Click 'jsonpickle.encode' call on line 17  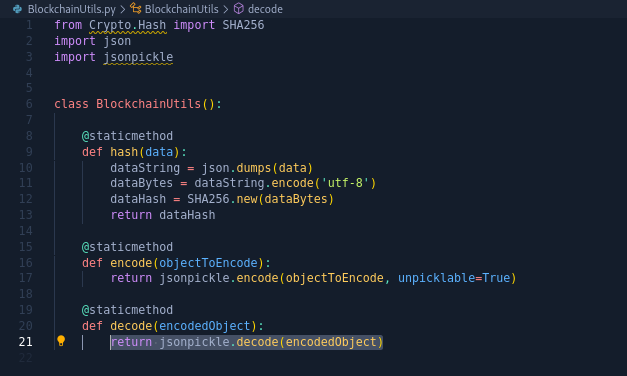coord(219,278)
